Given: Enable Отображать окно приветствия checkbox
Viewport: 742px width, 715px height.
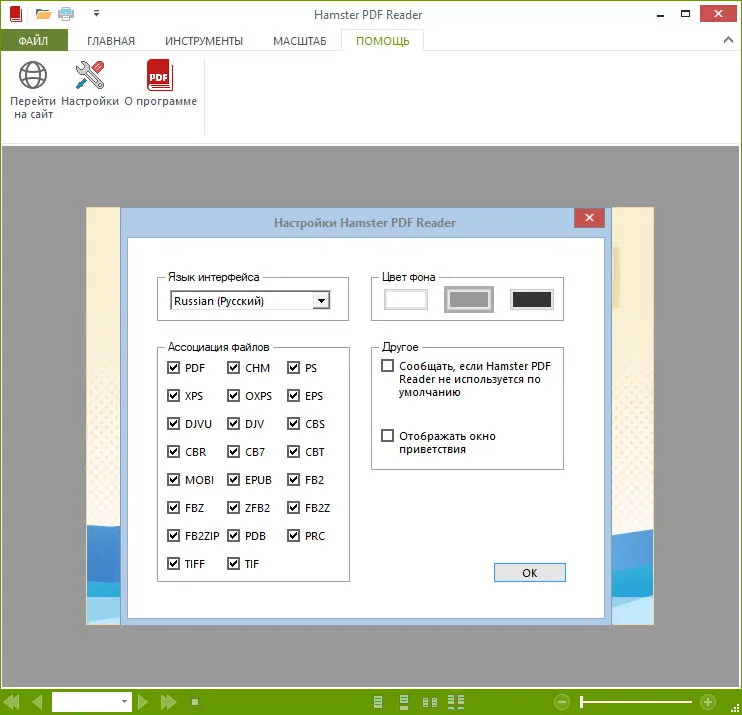Looking at the screenshot, I should coord(388,435).
